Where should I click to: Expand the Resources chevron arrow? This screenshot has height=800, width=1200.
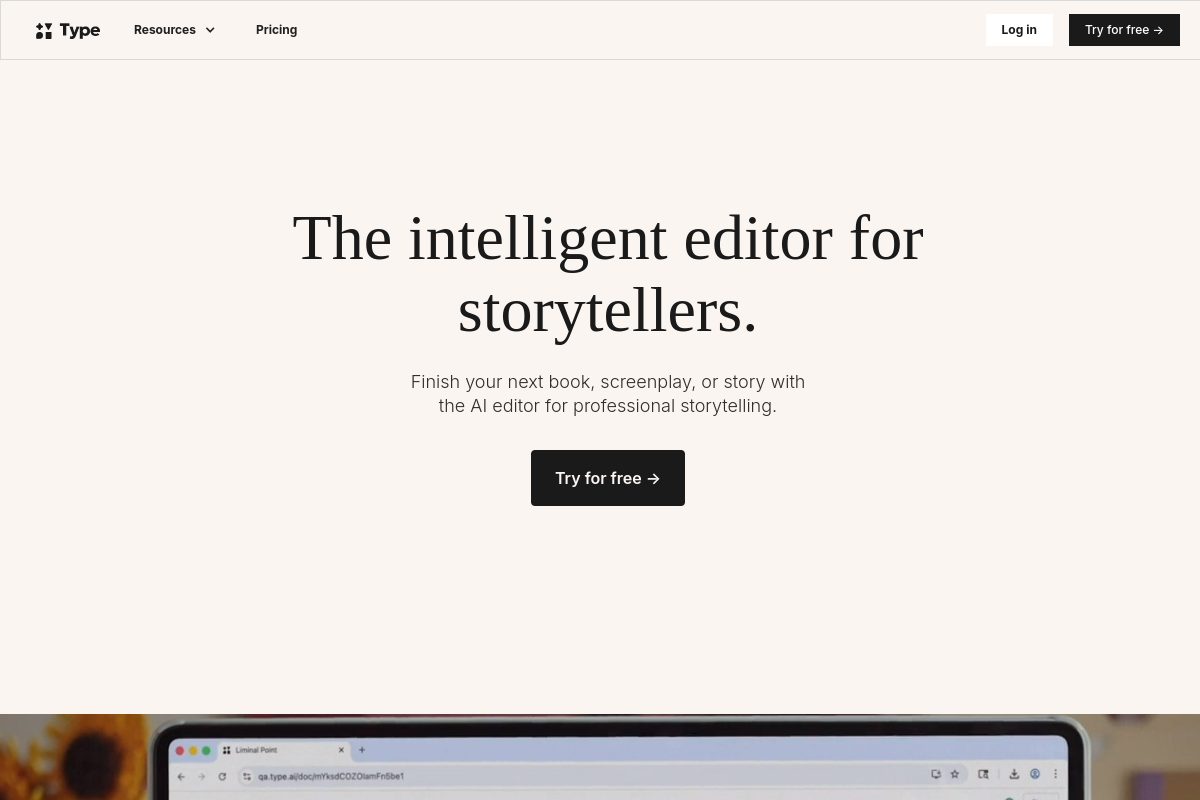210,30
